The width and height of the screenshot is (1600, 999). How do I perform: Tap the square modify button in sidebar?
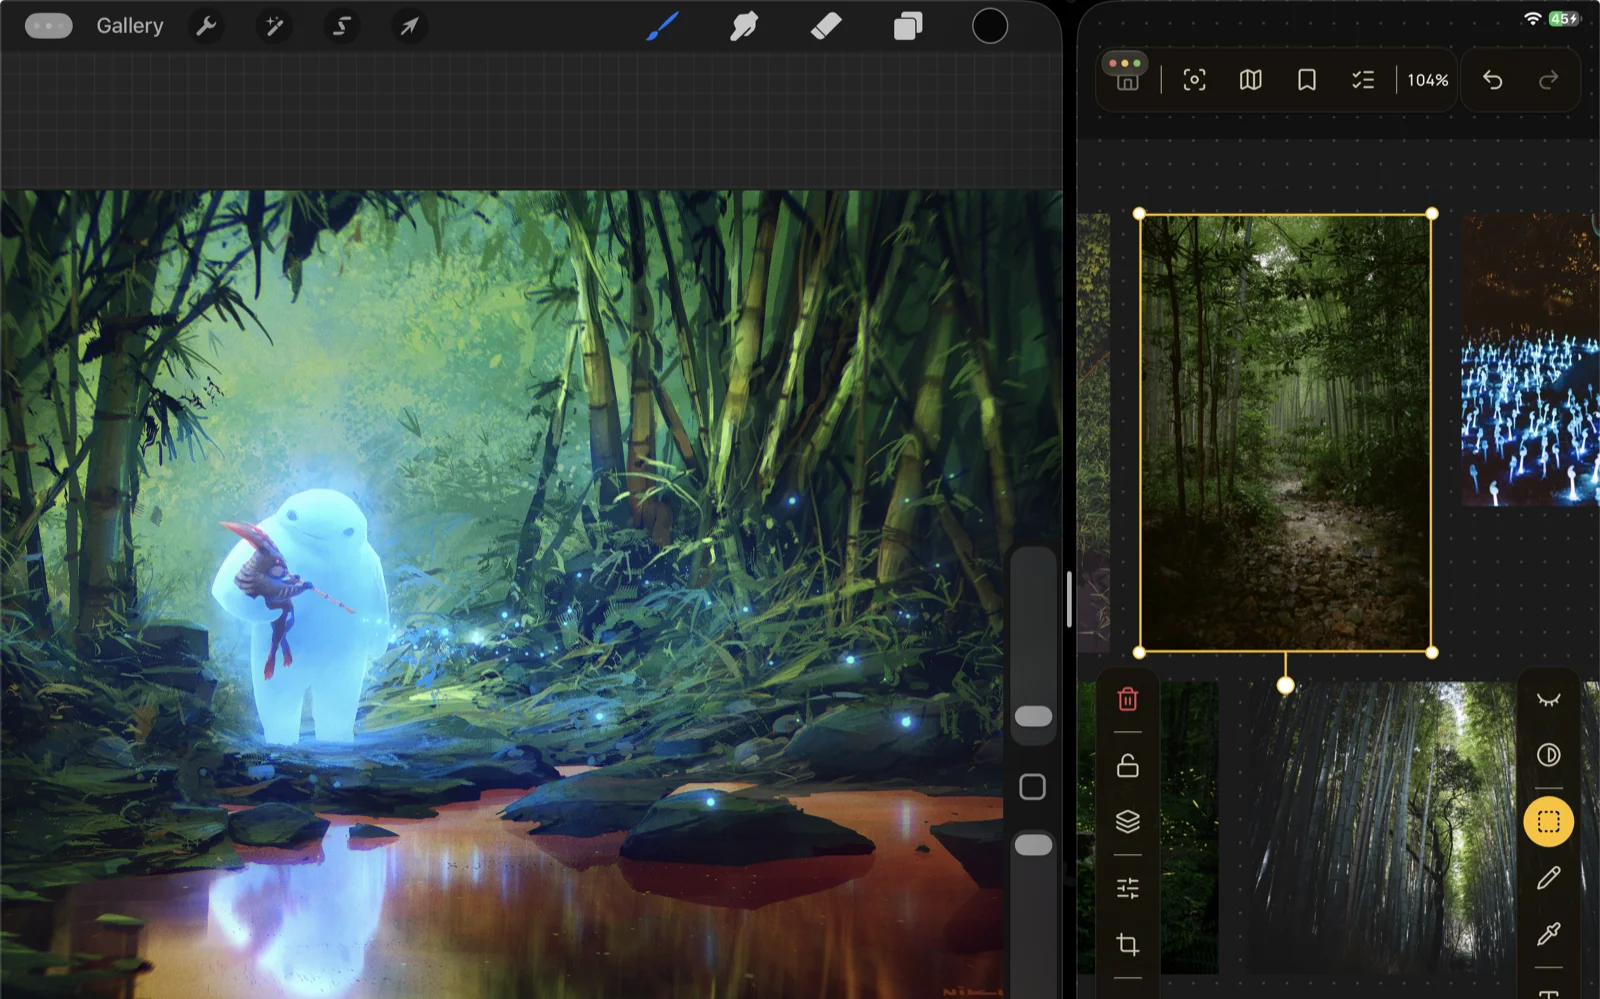point(1033,787)
